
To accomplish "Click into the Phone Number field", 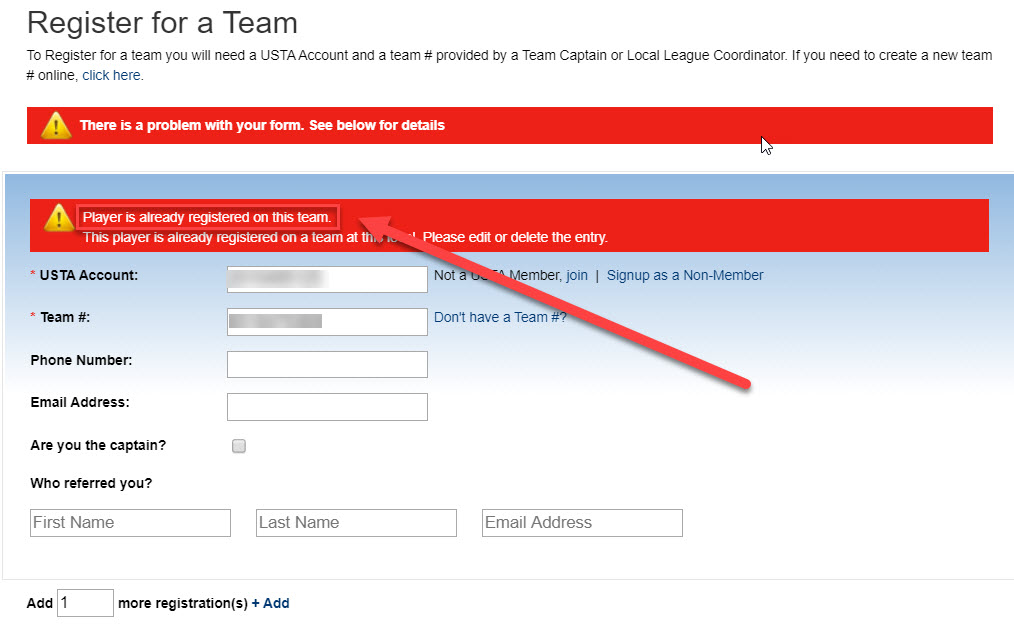I will tap(327, 364).
